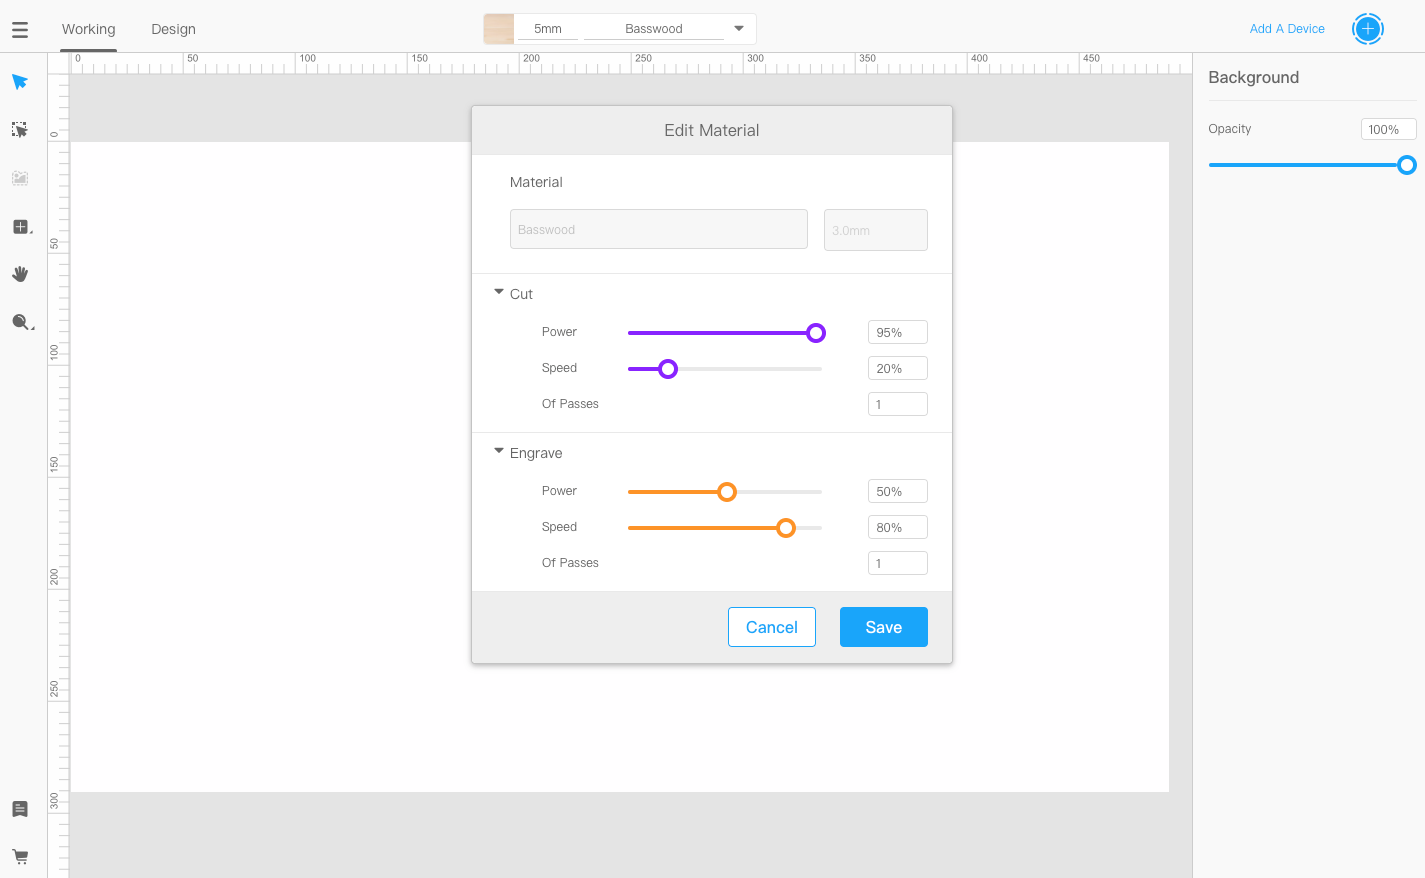Screen dimensions: 1425x878
Task: Edit the Engrave Speed 80% field
Action: tap(898, 527)
